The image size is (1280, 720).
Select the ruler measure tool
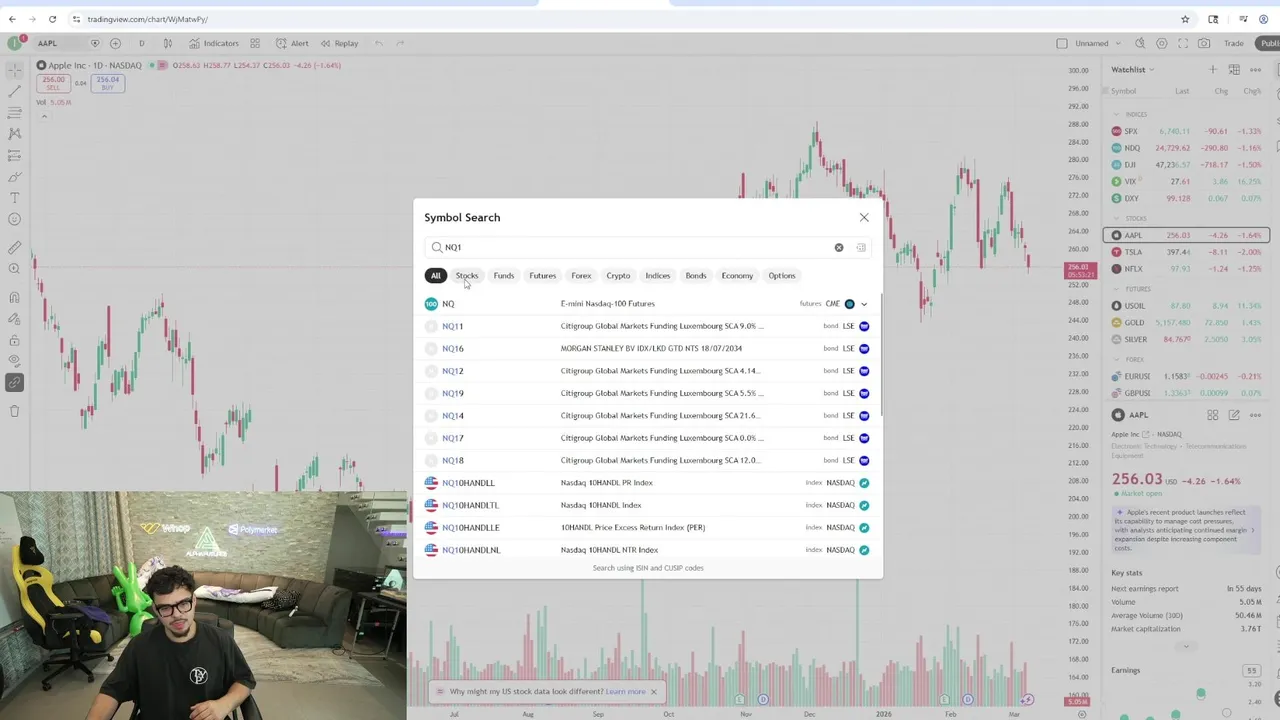point(14,247)
